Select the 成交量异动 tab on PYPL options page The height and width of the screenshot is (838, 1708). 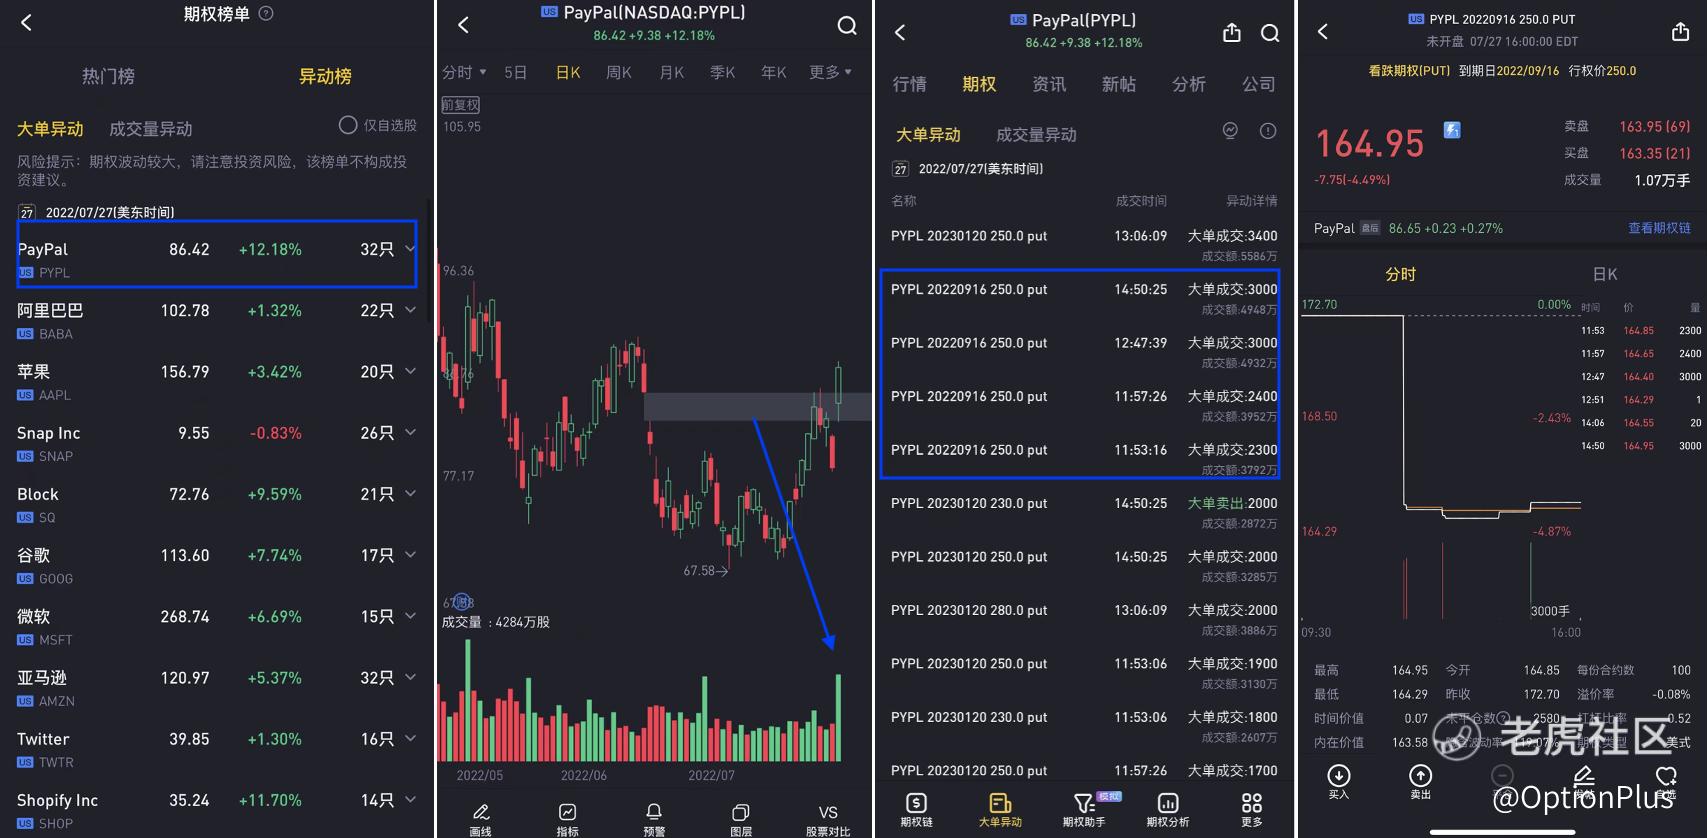click(x=1036, y=135)
